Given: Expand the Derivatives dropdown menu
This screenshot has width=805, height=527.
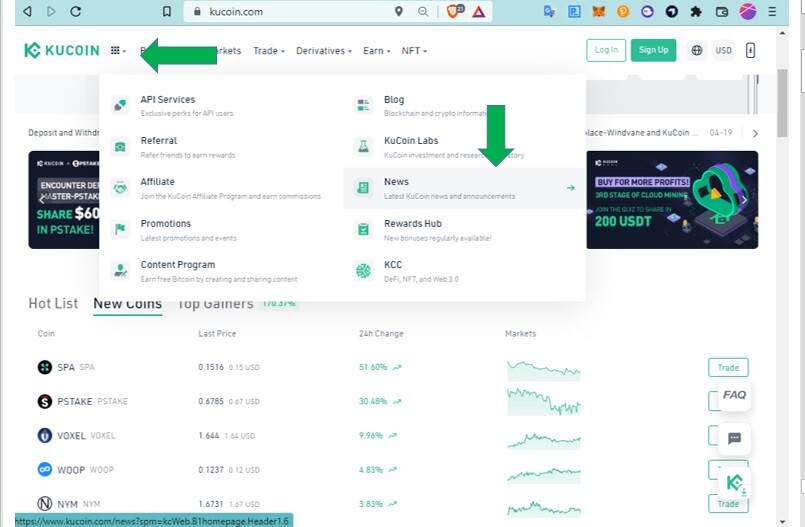Looking at the screenshot, I should [x=324, y=51].
